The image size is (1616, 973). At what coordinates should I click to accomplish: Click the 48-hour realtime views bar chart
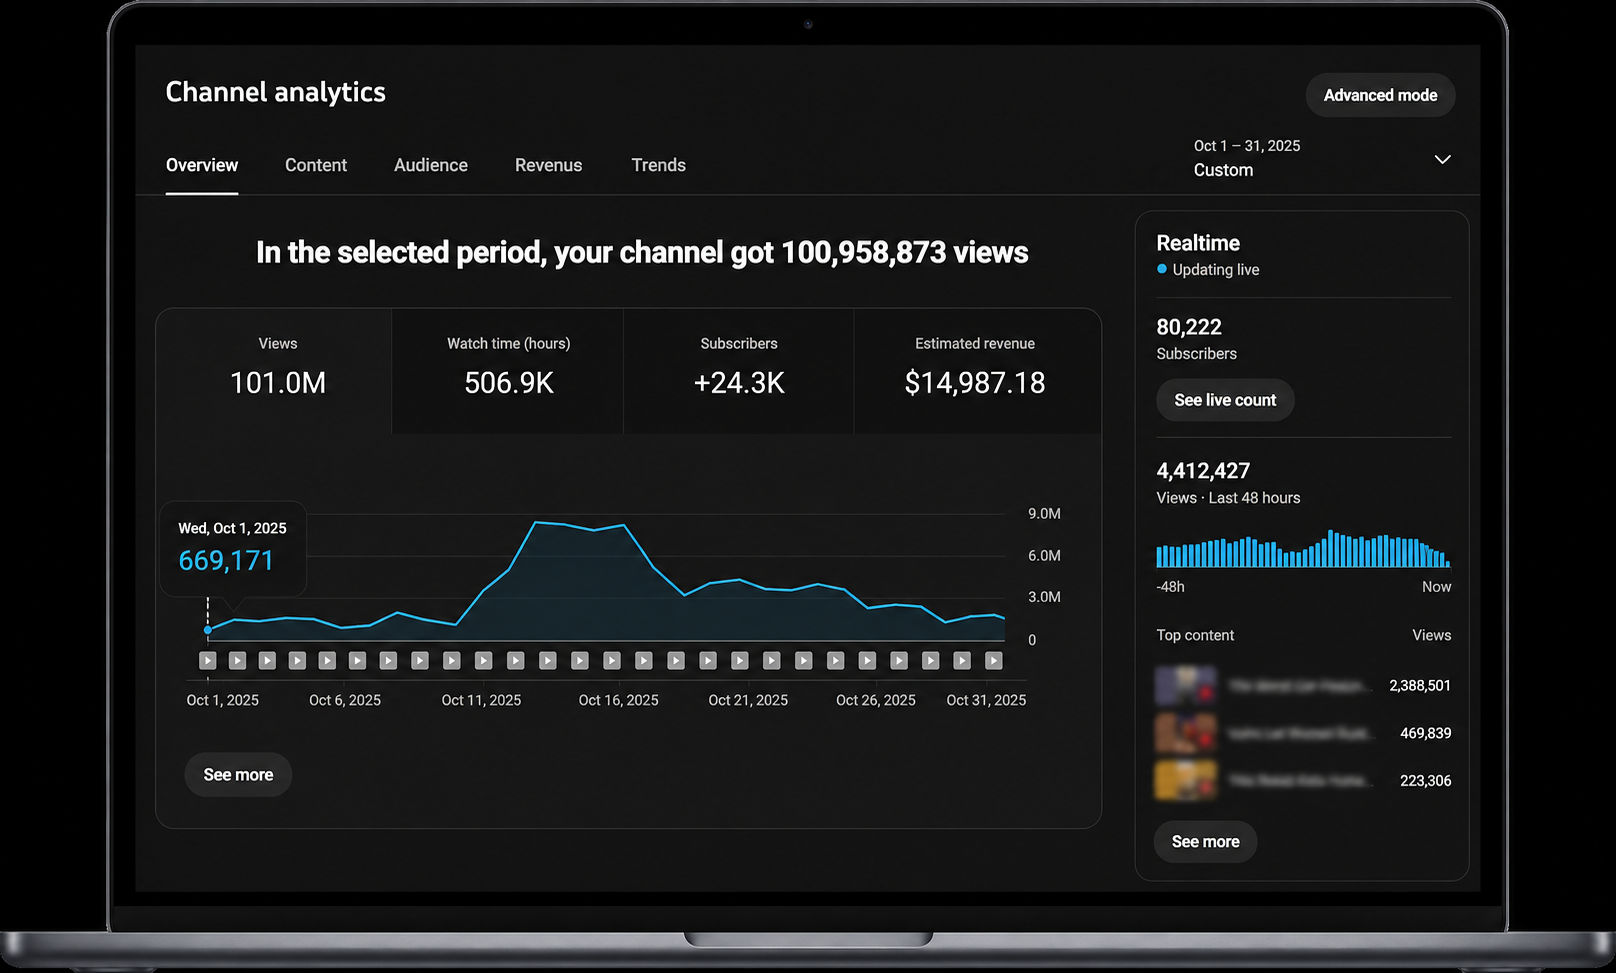click(1303, 549)
